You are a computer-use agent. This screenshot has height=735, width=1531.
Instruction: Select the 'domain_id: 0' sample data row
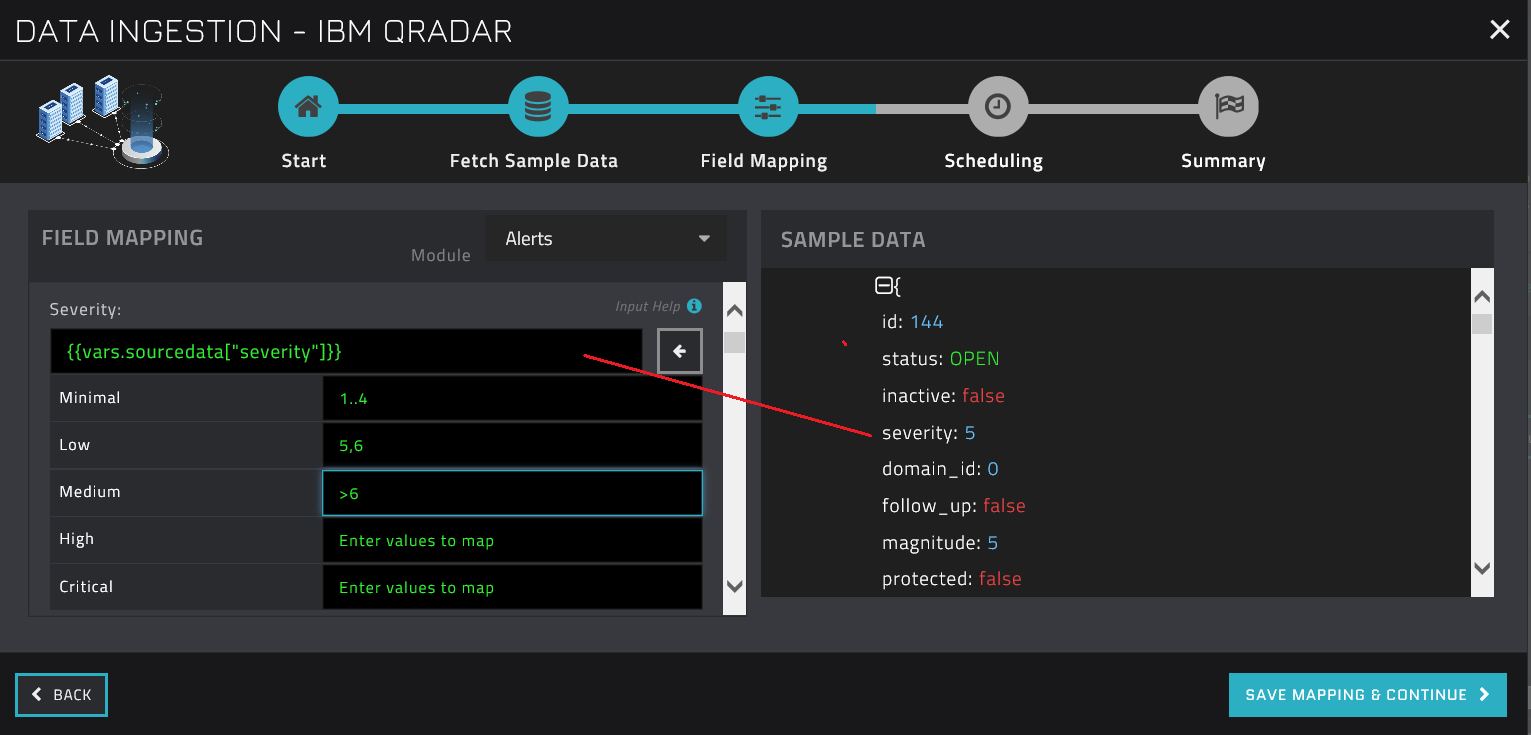[x=940, y=469]
